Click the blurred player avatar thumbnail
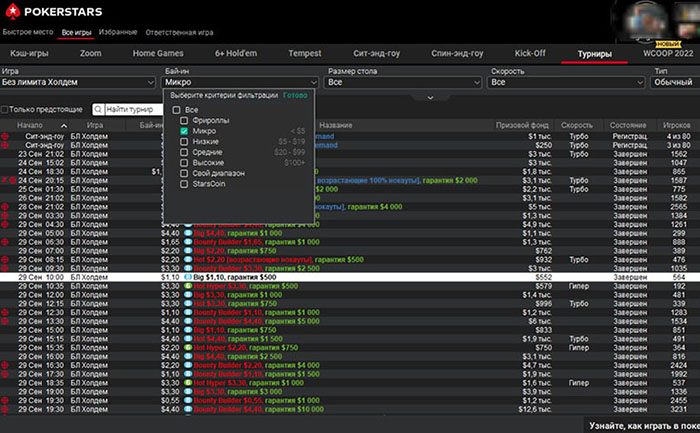700x433 pixels. [x=646, y=21]
